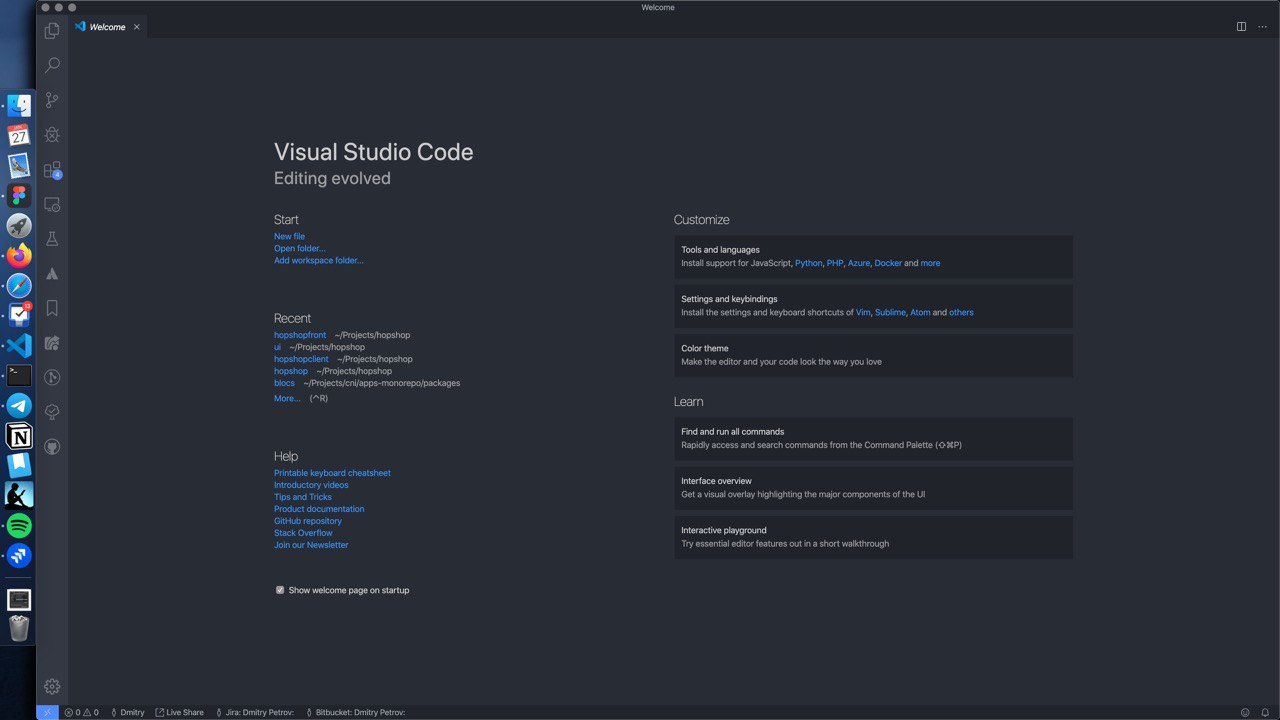Open Tips and Tricks link
Image resolution: width=1280 pixels, height=720 pixels.
(x=303, y=497)
